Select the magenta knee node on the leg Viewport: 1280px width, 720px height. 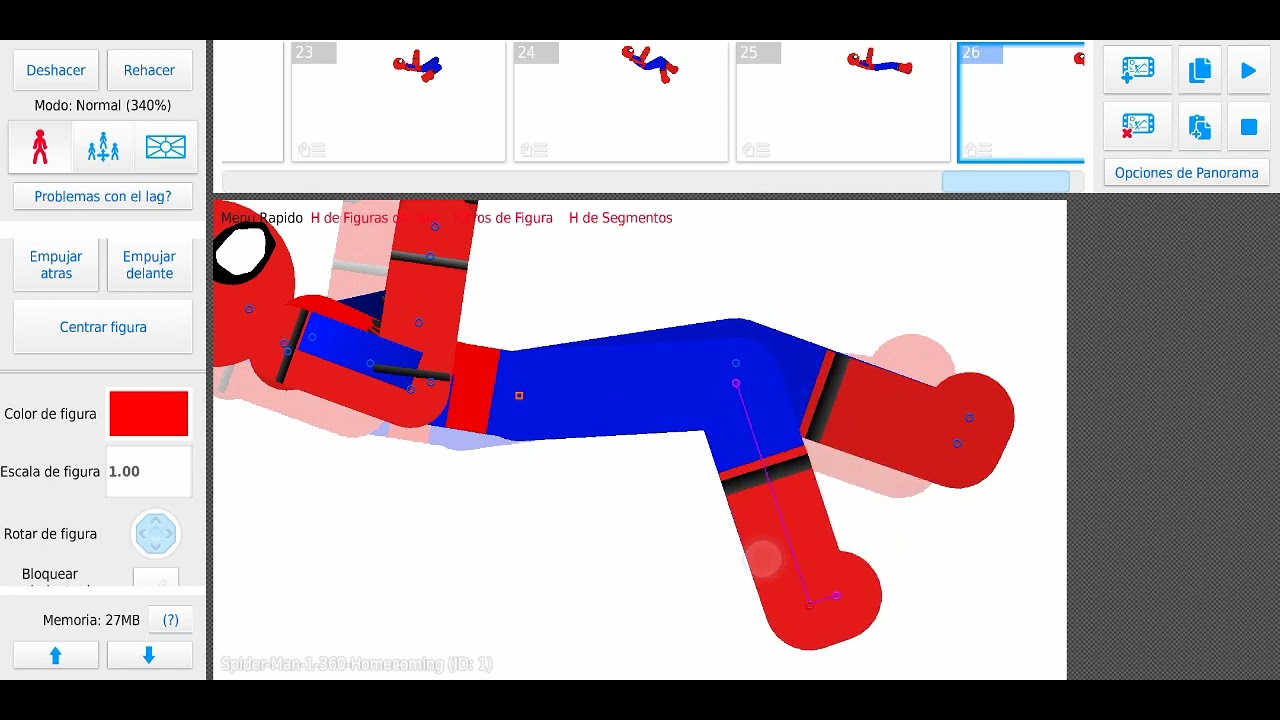[x=736, y=383]
